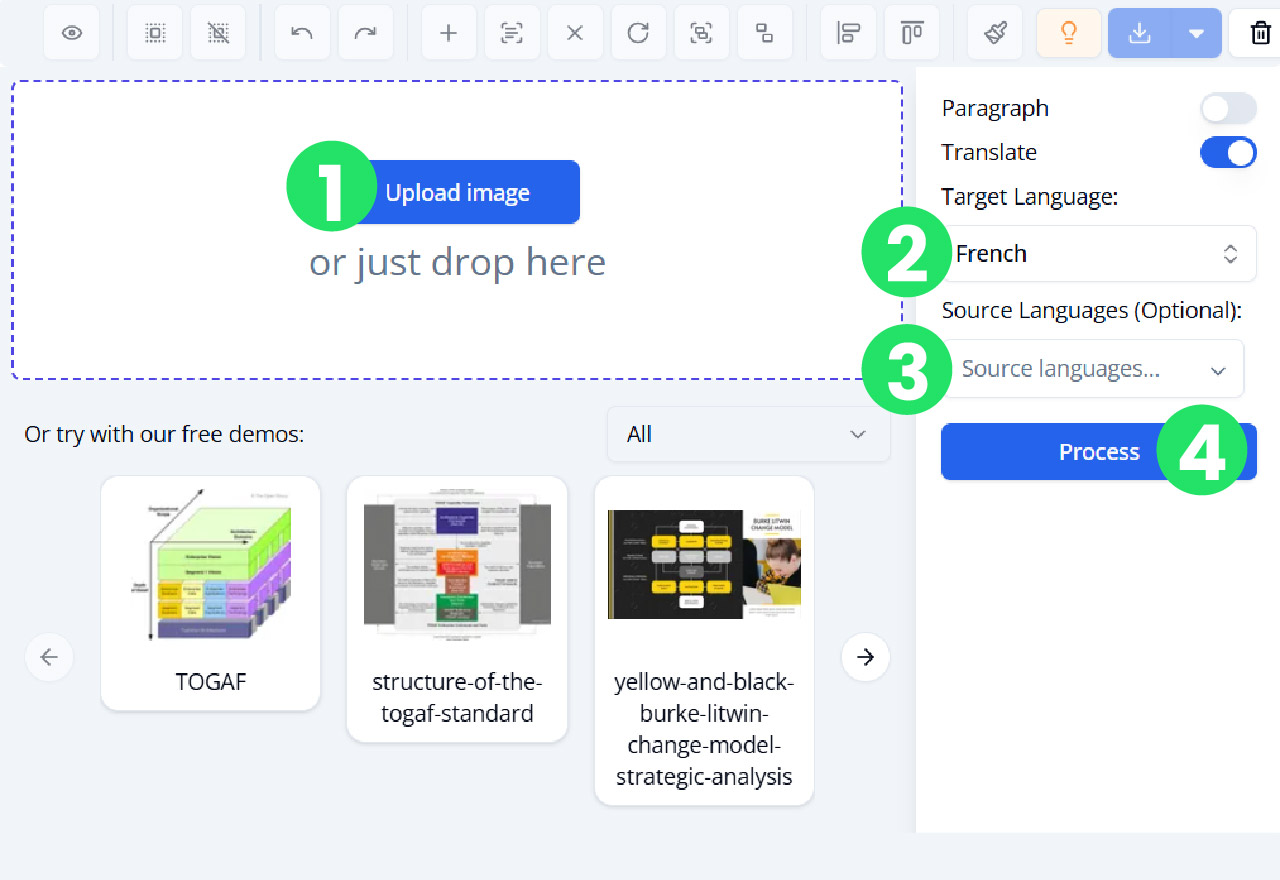Screen dimensions: 1280x880
Task: Refresh translation with the circular arrow icon
Action: click(638, 32)
